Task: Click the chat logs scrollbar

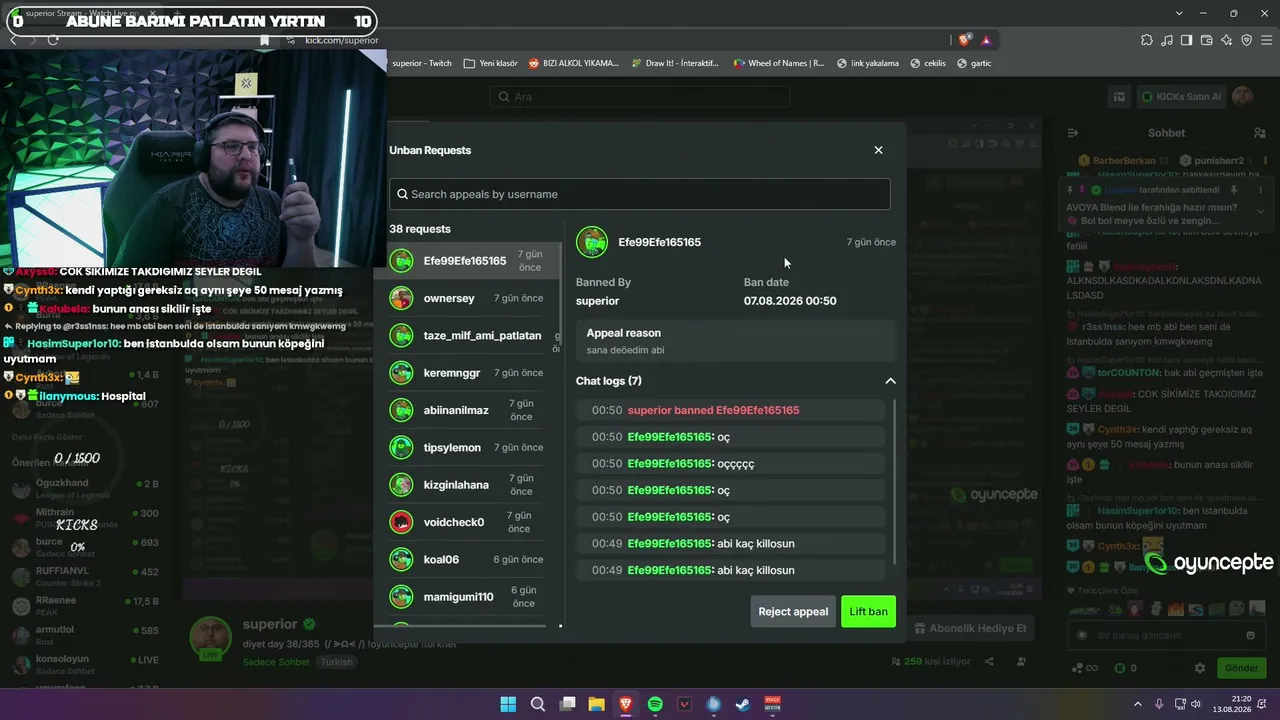Action: (894, 482)
